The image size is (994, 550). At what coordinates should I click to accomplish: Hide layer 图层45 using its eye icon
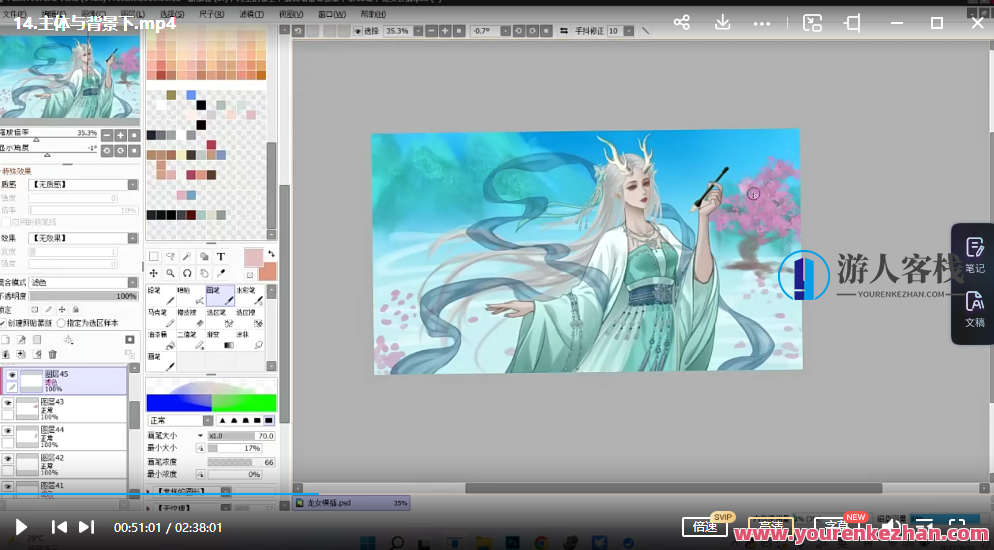(x=12, y=375)
